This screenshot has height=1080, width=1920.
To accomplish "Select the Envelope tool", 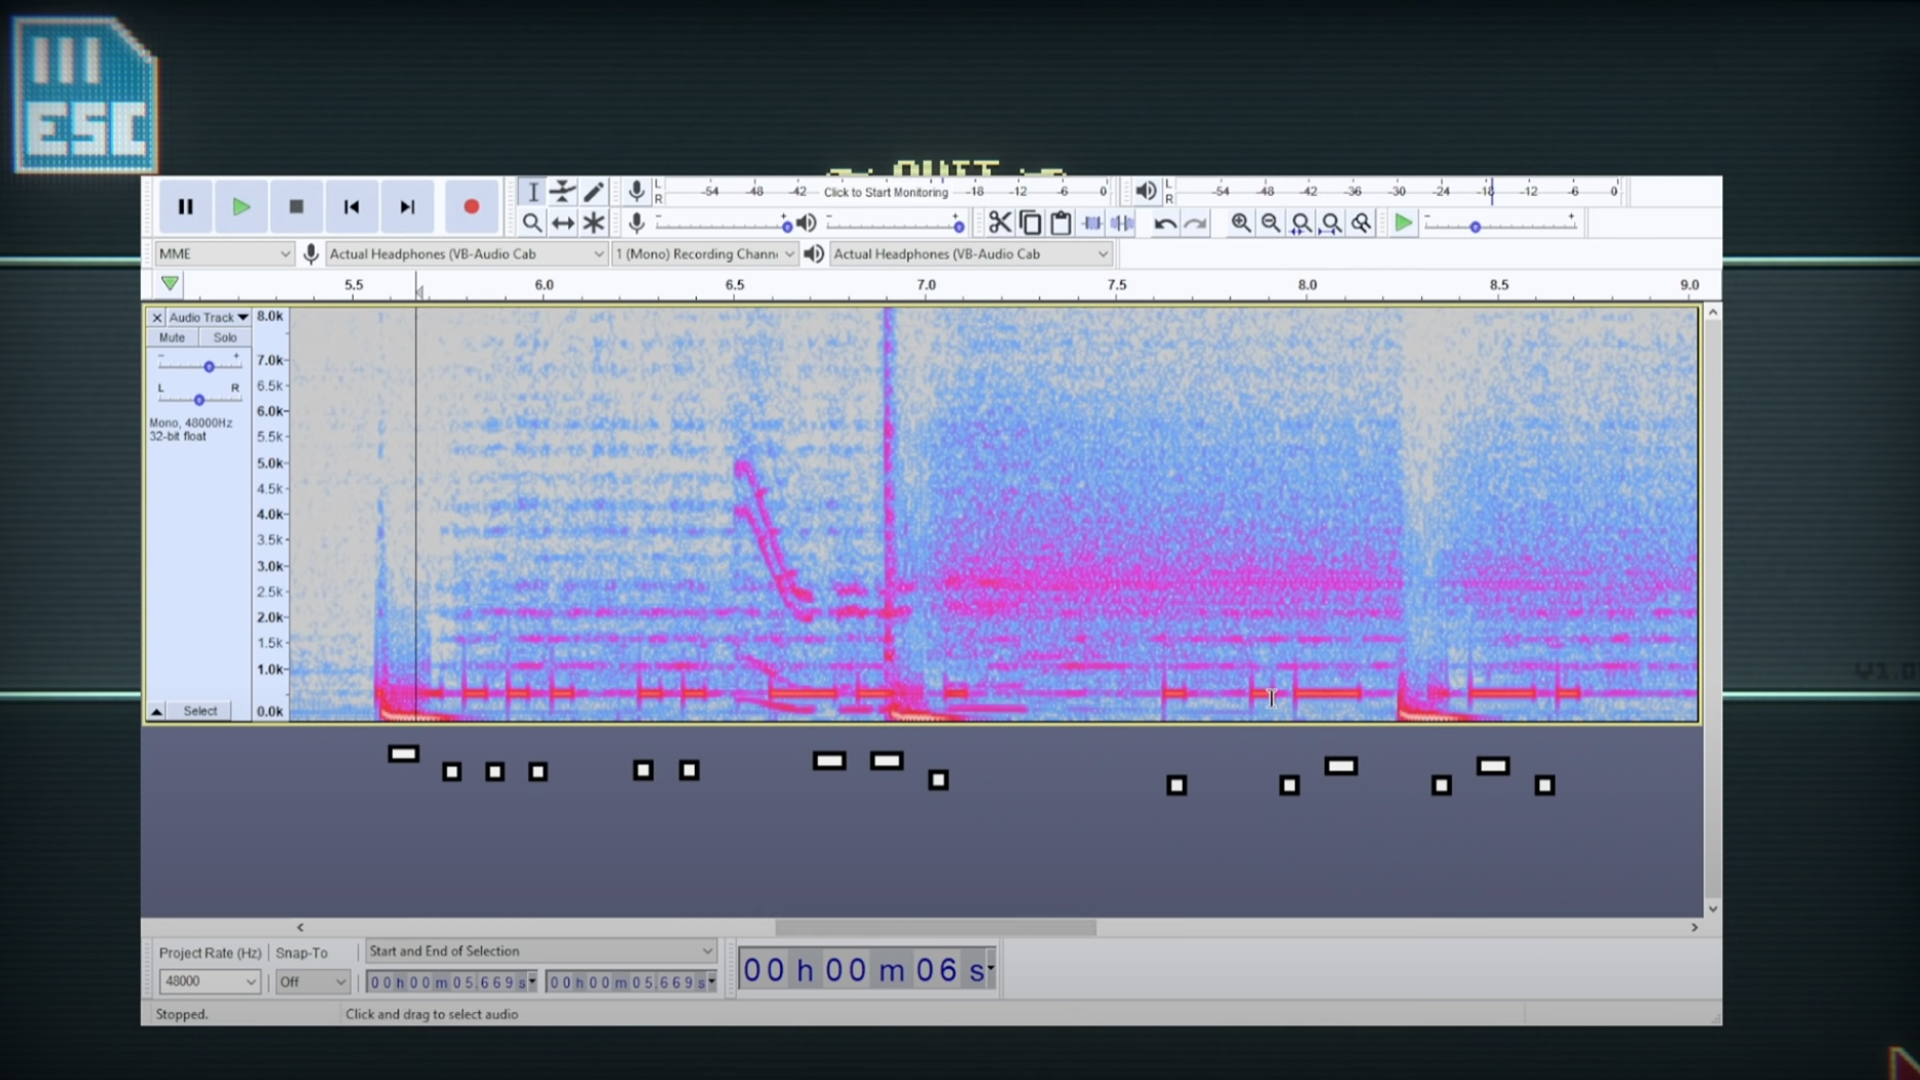I will pos(563,192).
